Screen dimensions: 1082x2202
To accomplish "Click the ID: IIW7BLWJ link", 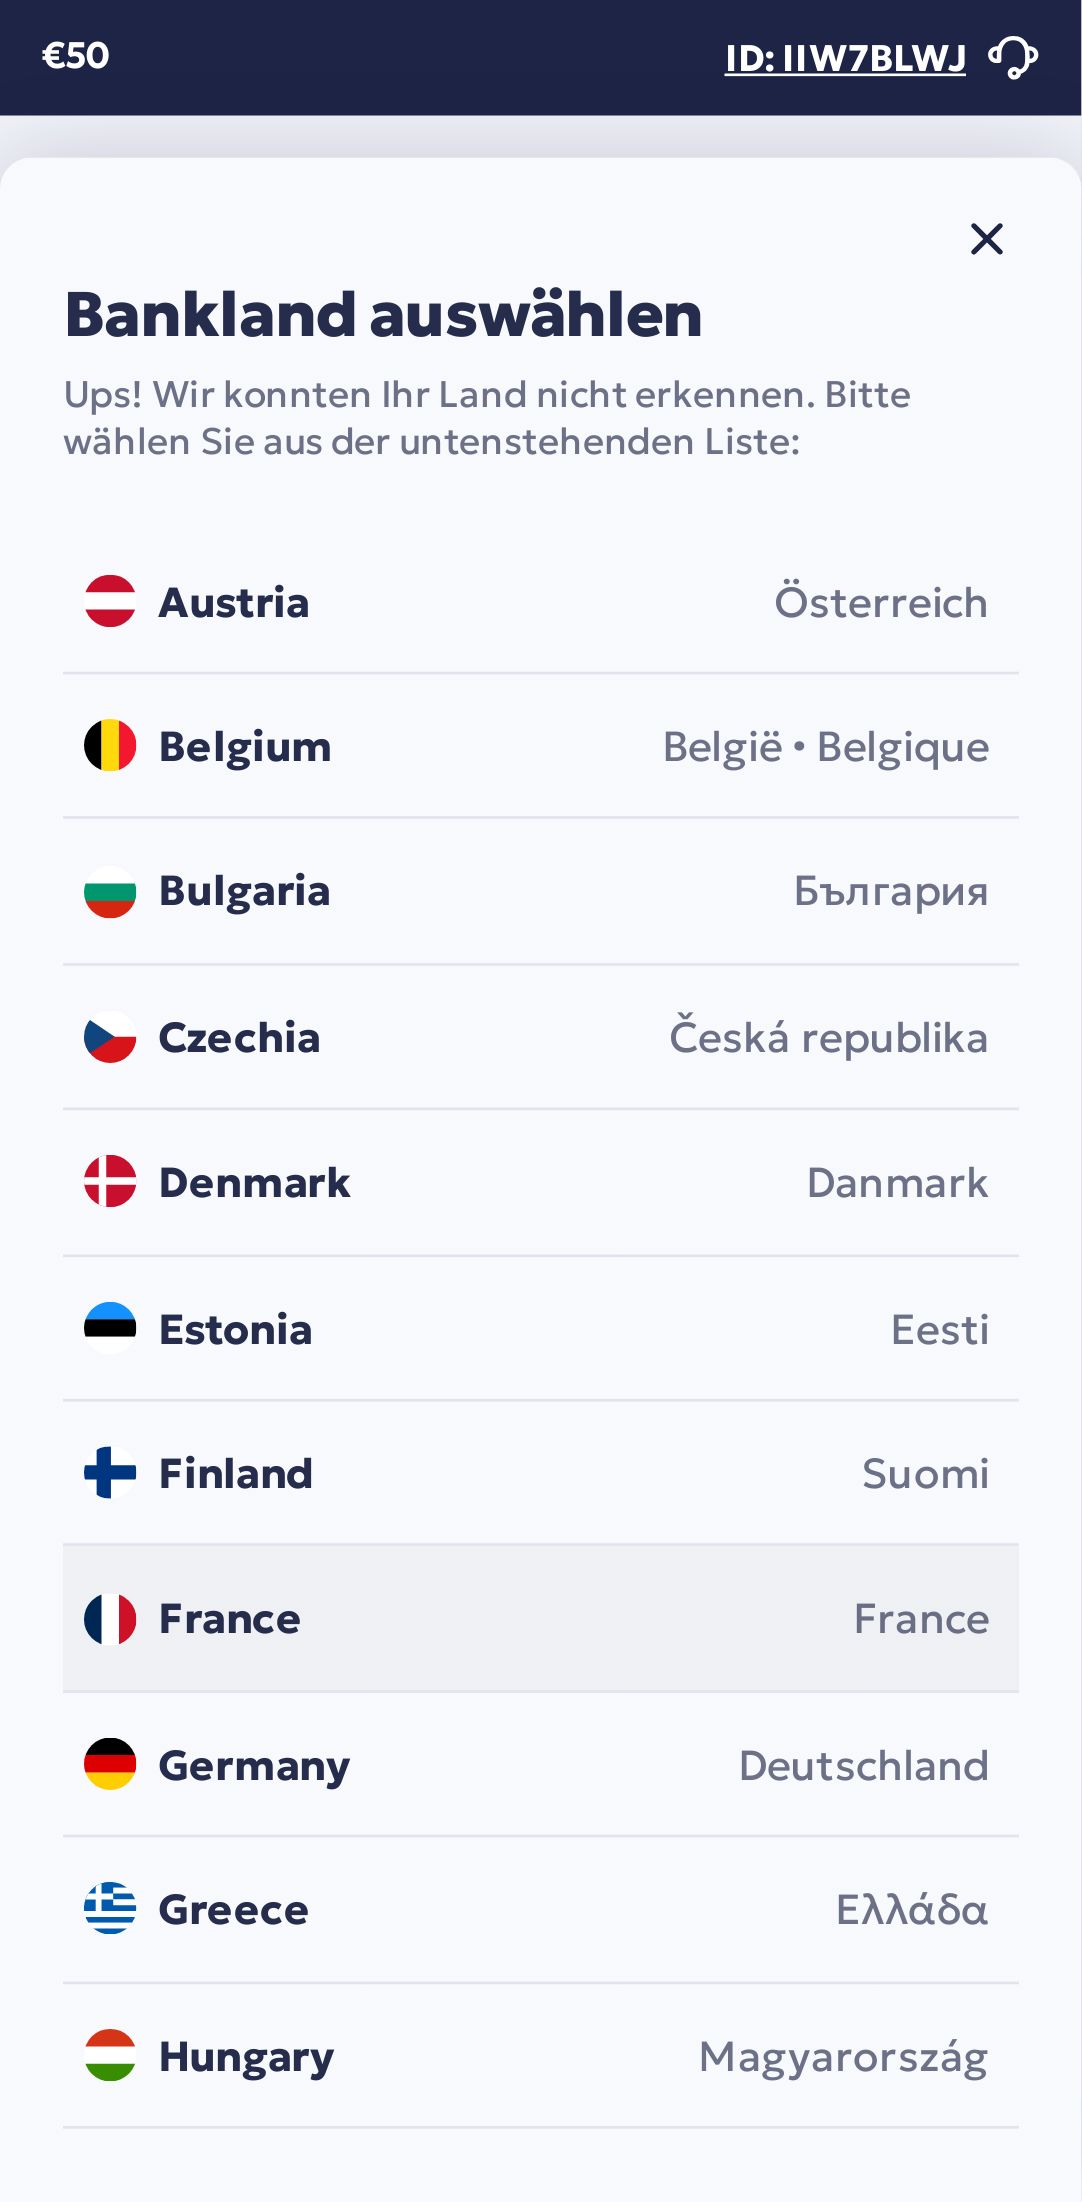I will 845,59.
